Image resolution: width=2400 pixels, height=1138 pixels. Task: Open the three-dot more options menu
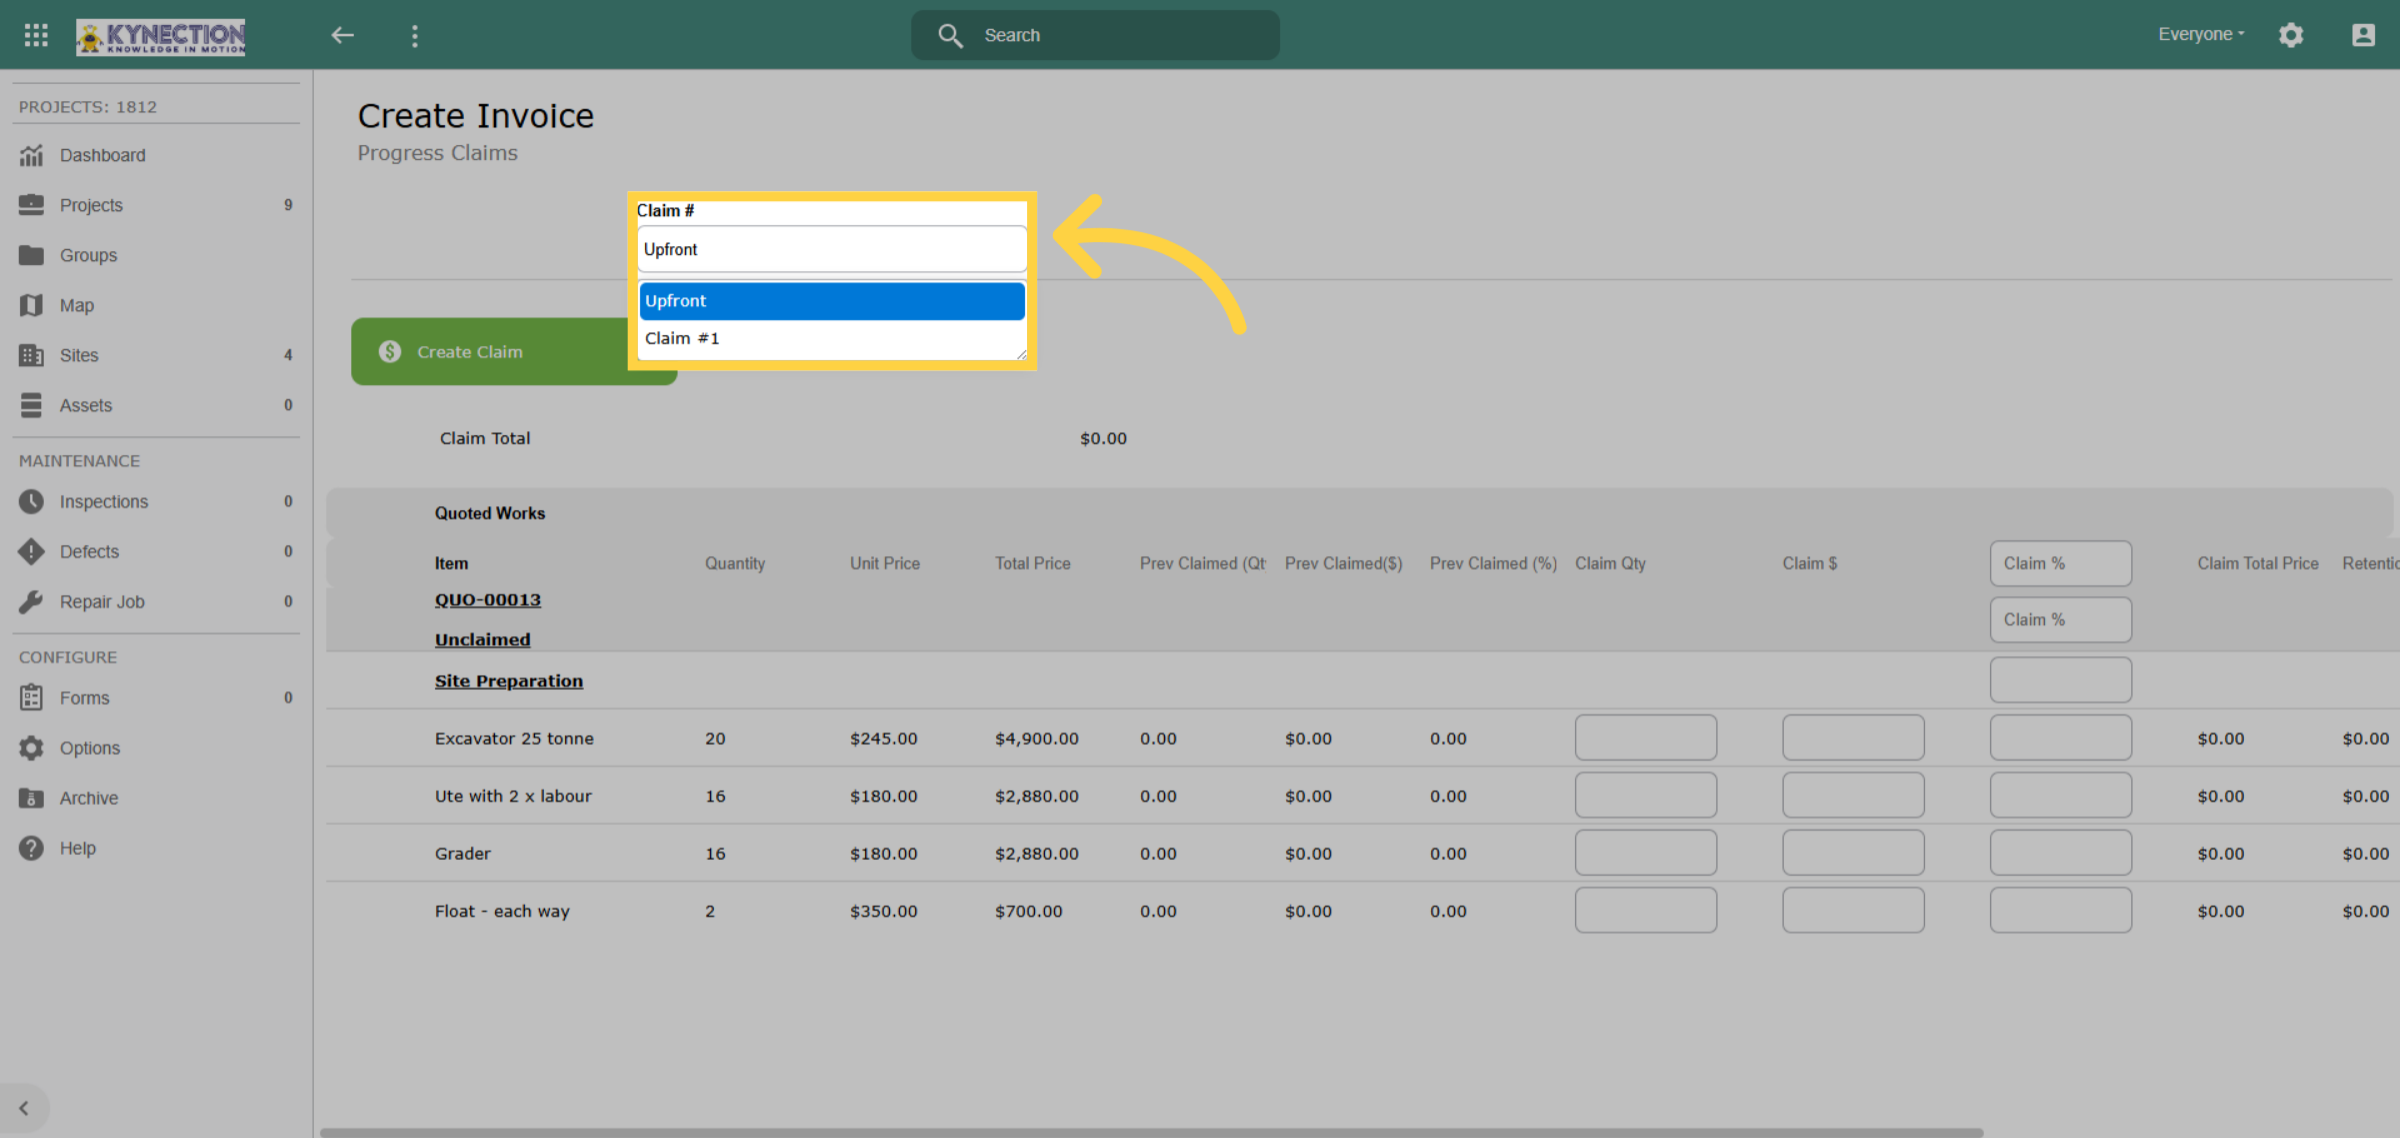click(x=415, y=35)
